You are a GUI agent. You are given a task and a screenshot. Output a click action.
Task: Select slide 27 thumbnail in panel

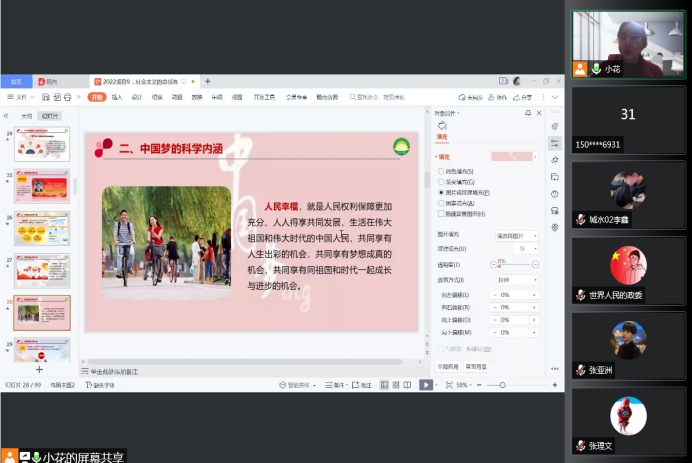click(x=42, y=270)
